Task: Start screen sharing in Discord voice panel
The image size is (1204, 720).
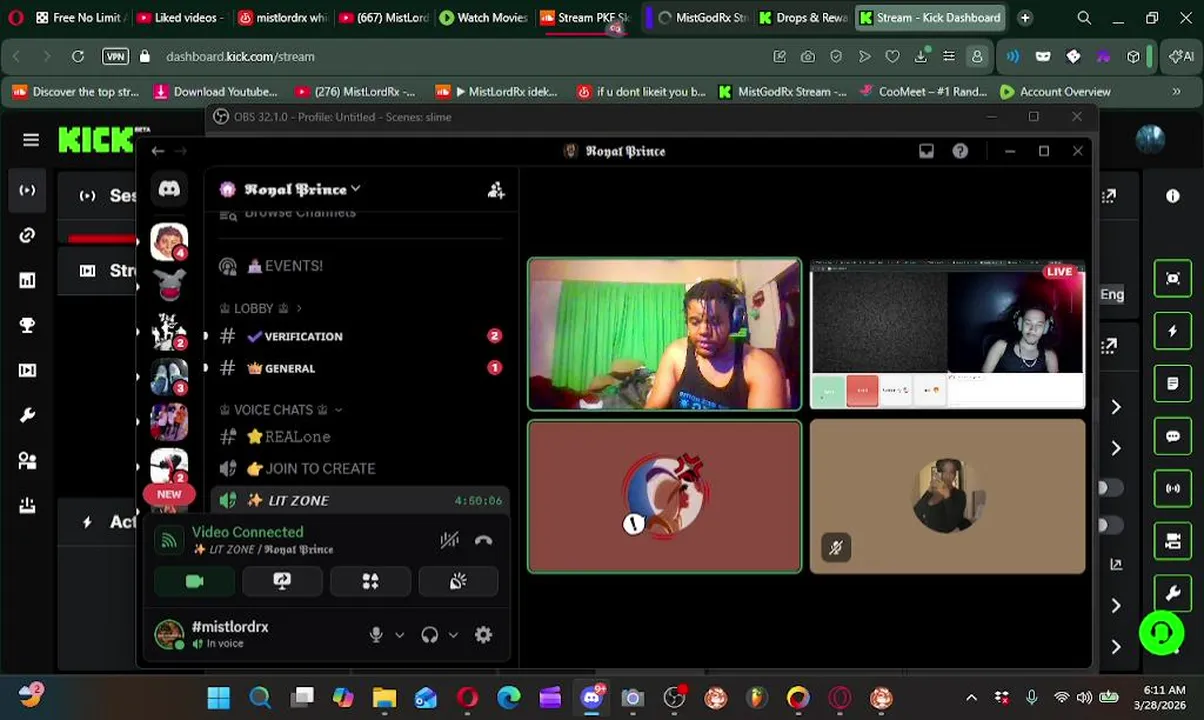Action: pyautogui.click(x=282, y=582)
